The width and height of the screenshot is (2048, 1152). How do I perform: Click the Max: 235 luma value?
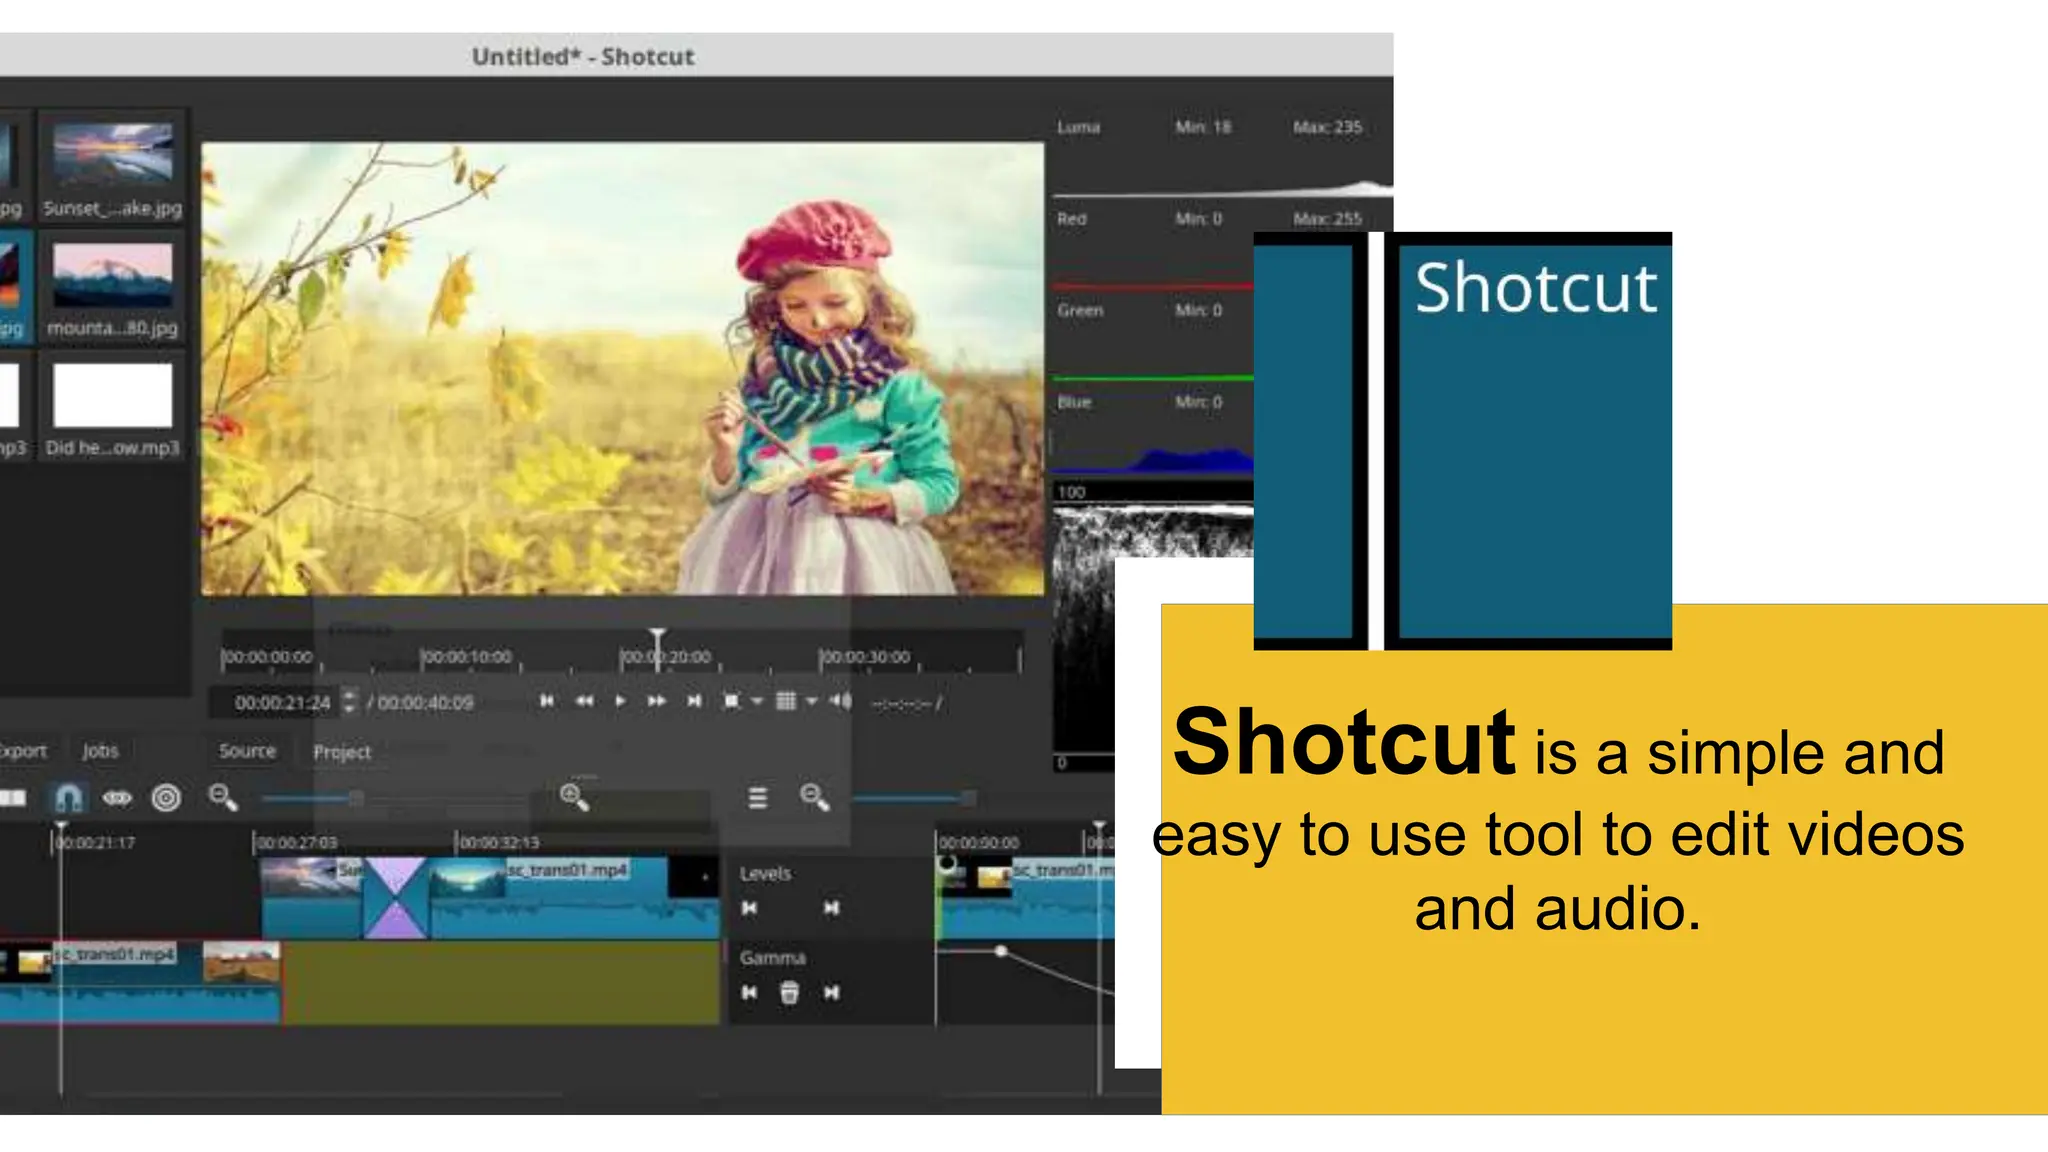1327,127
